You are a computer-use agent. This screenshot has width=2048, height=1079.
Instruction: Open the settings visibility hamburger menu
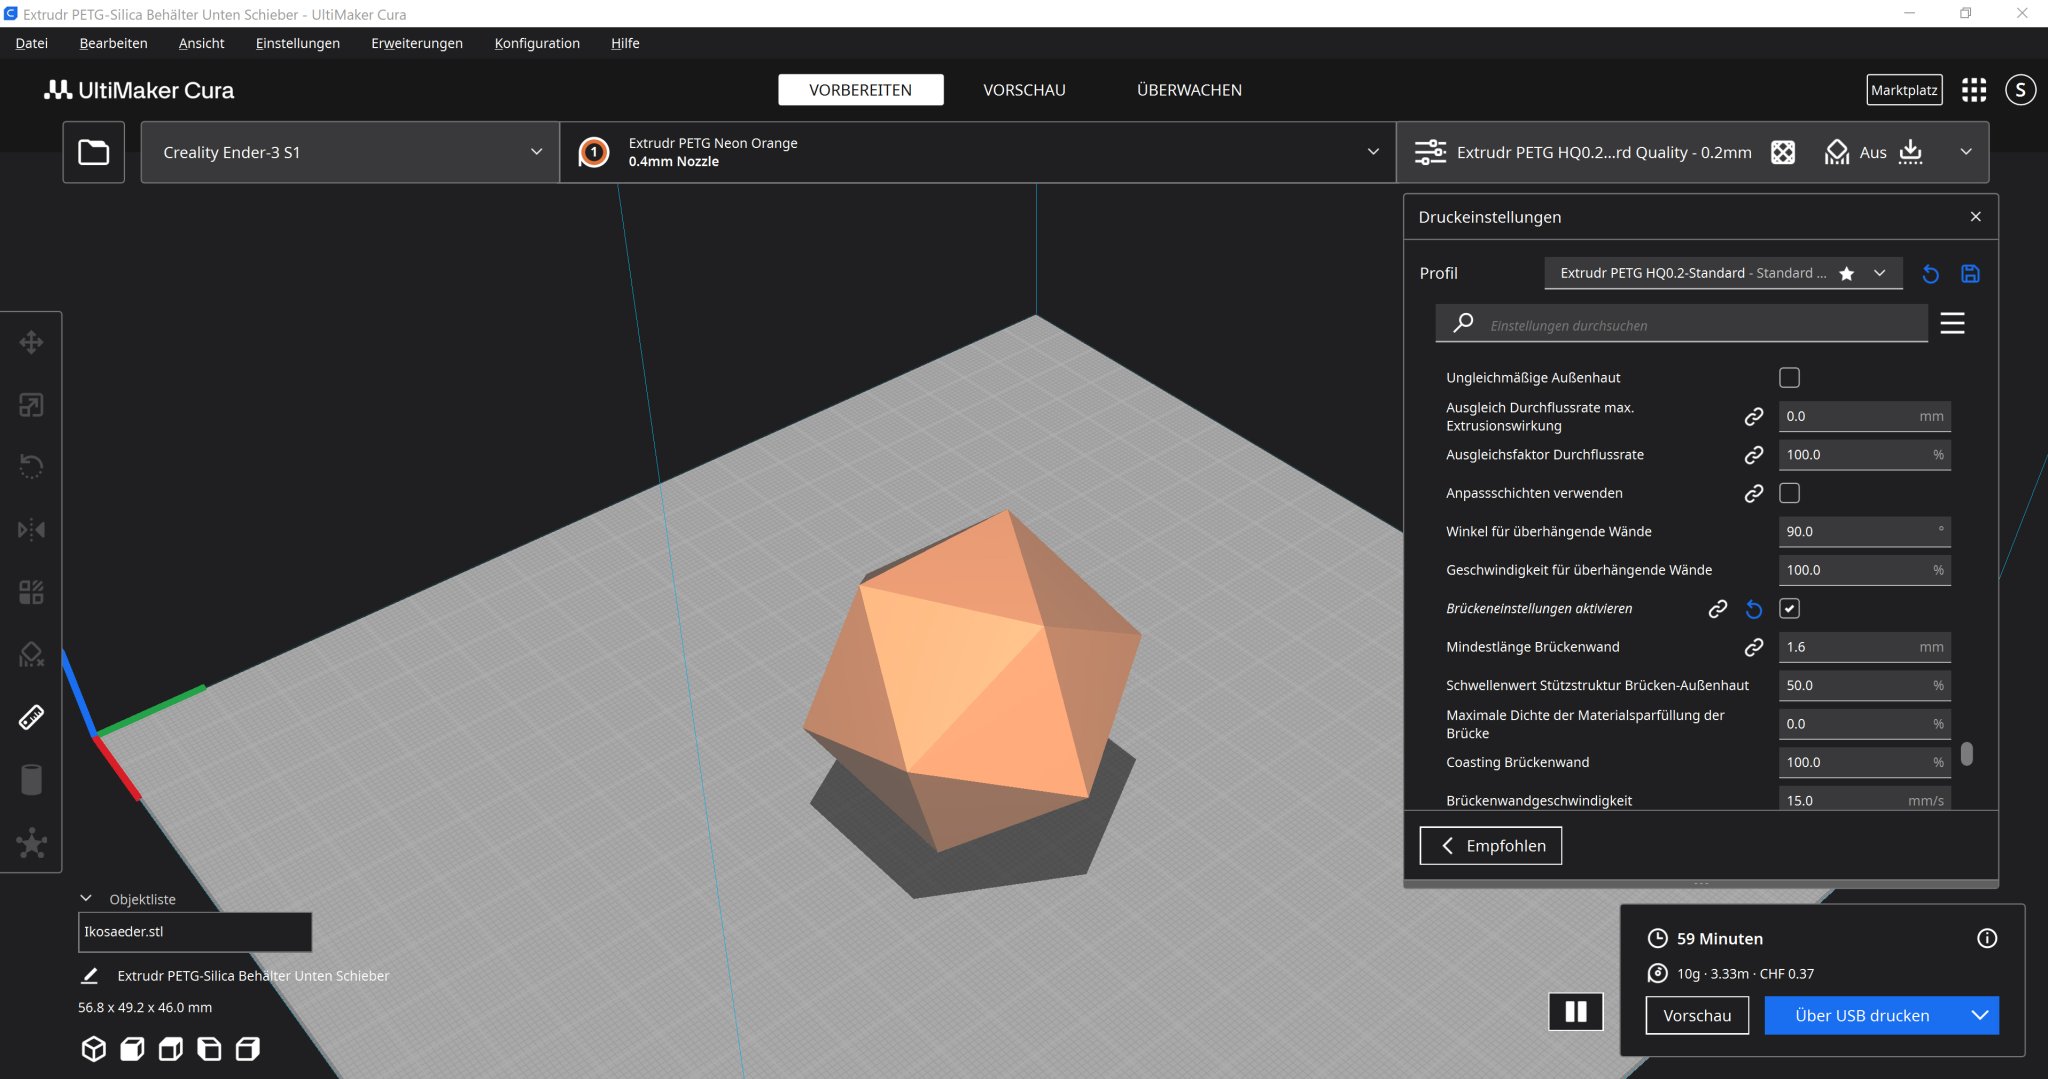[x=1952, y=323]
